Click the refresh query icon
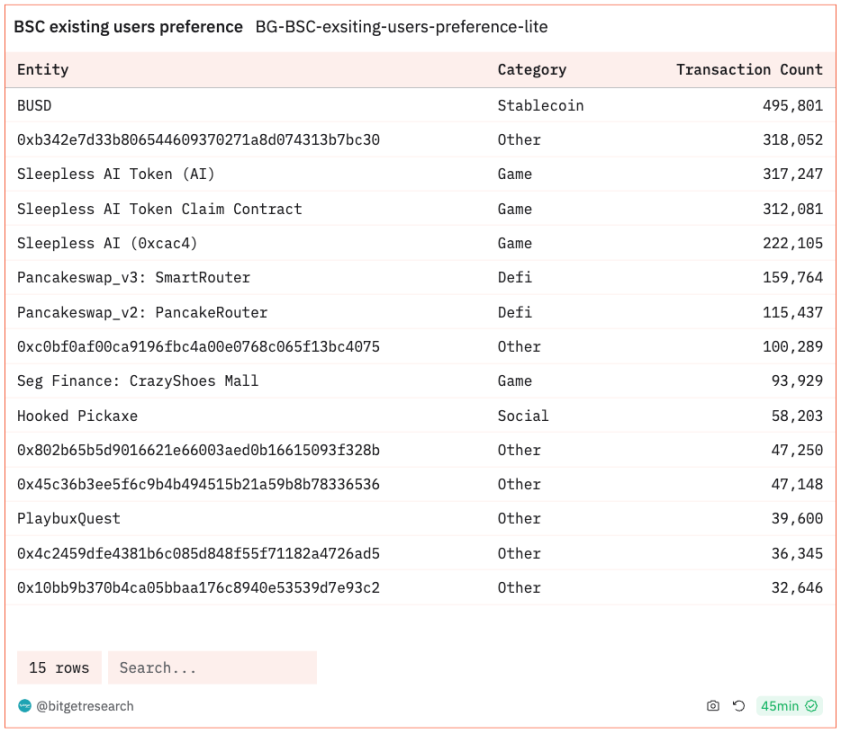 (x=739, y=706)
